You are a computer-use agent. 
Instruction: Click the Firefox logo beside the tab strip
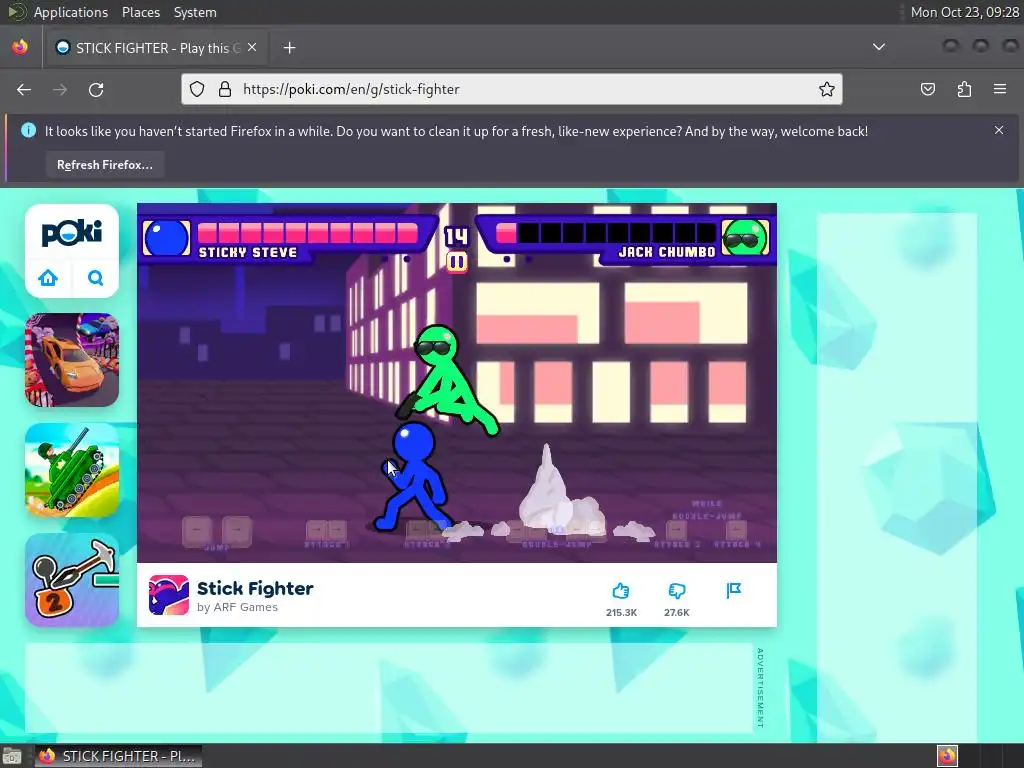coord(20,47)
